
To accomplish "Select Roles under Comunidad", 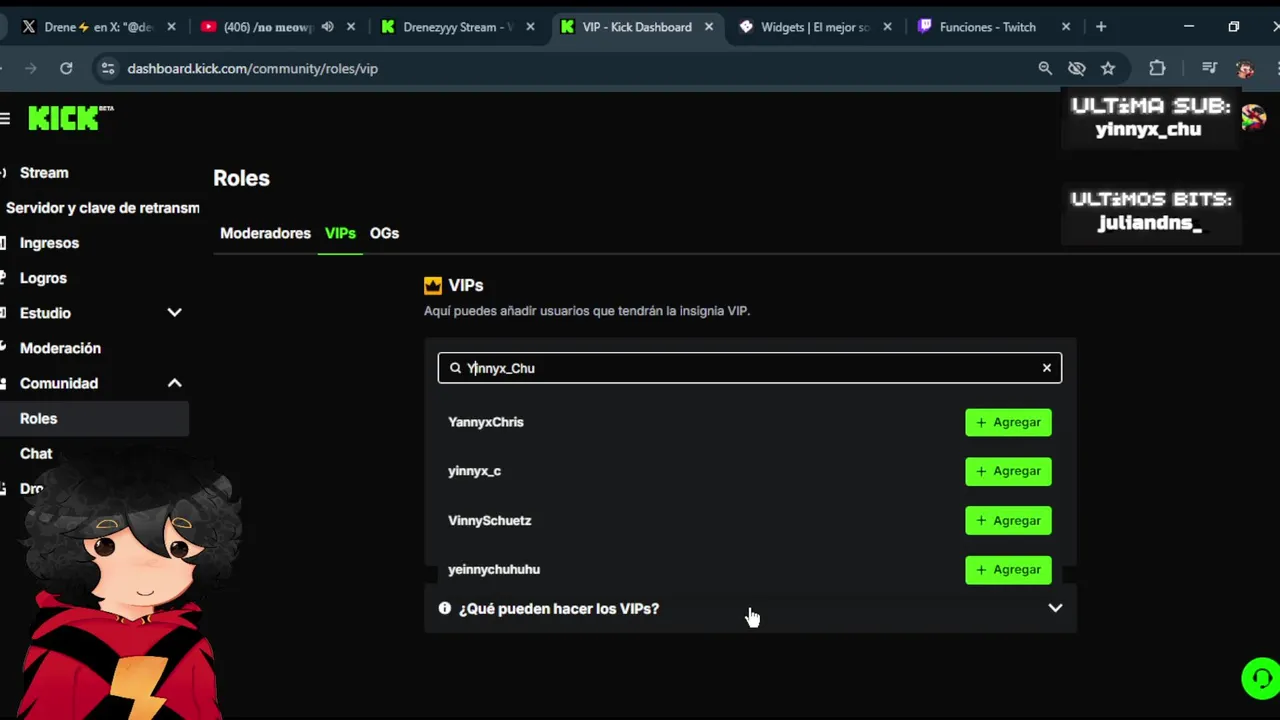I will [94, 418].
